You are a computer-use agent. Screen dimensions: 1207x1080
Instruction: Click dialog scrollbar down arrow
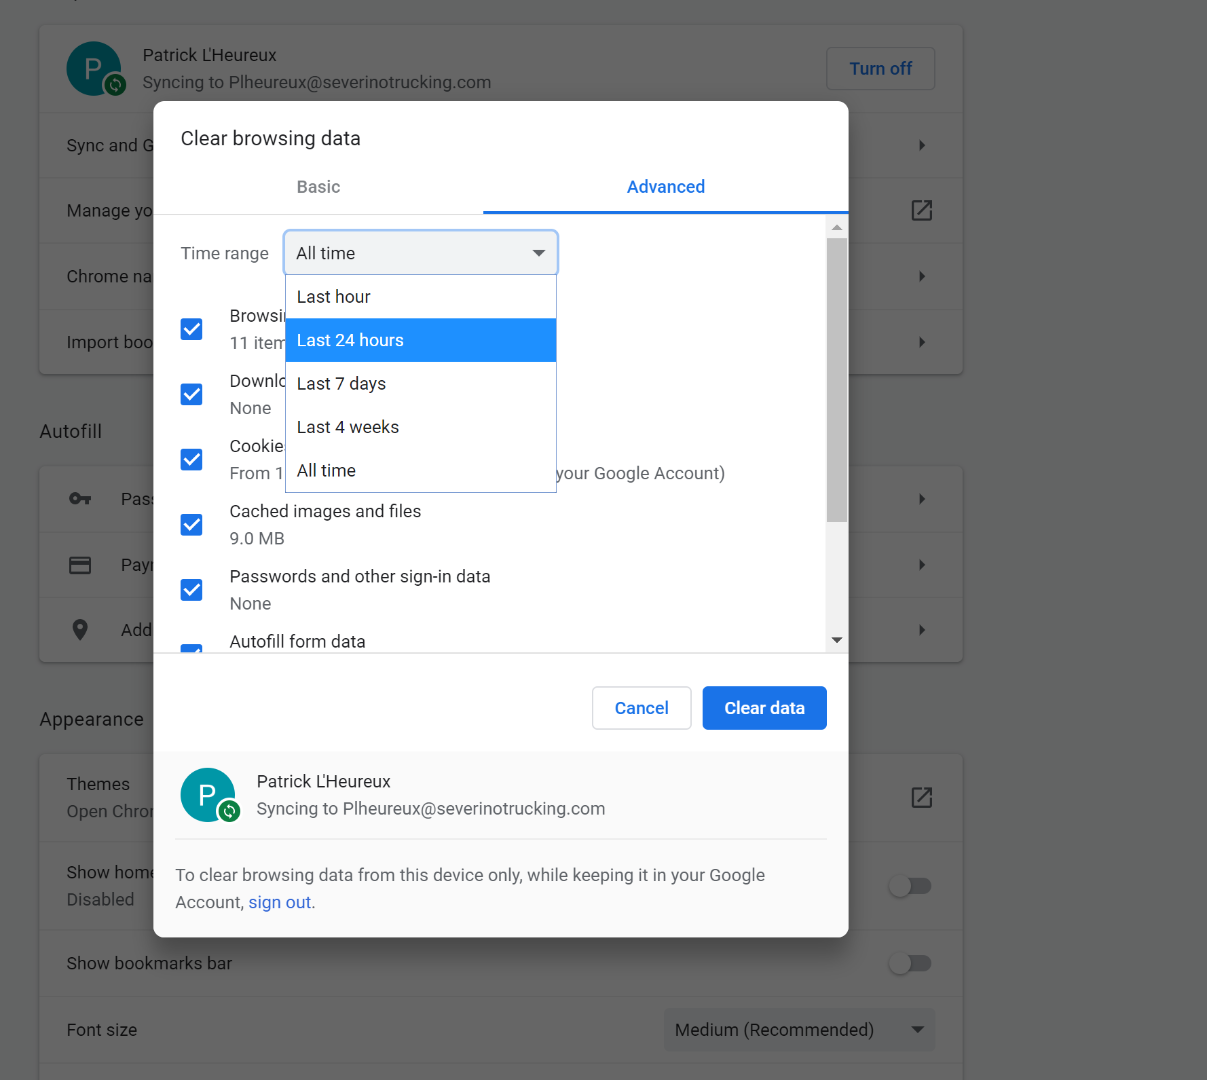837,640
